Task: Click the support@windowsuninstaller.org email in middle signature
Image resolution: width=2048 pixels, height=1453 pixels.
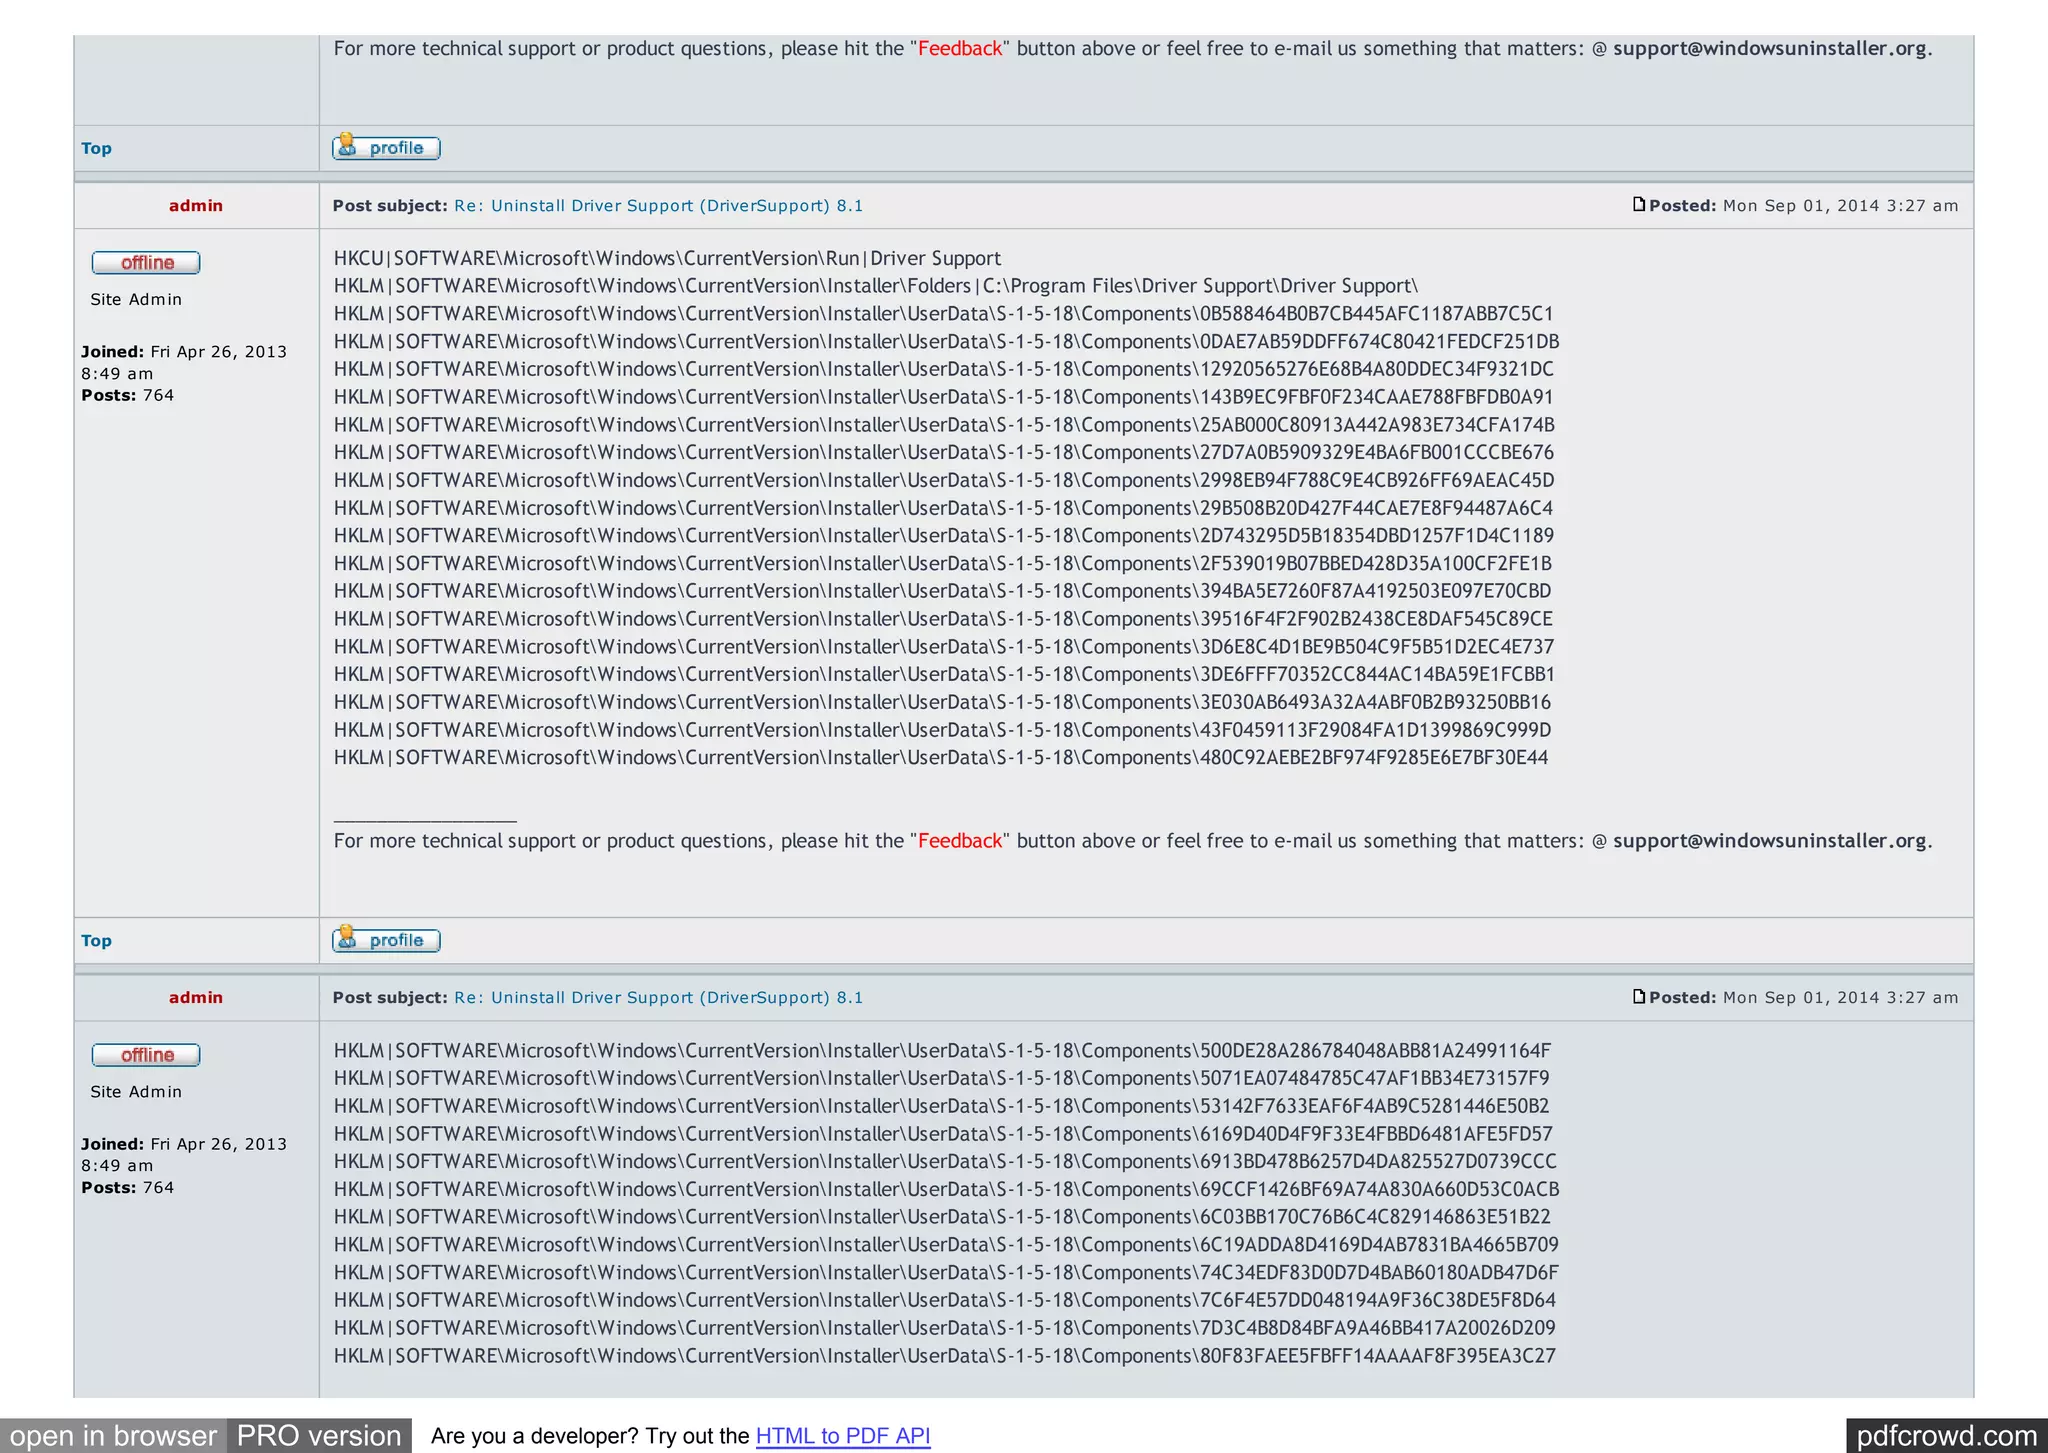Action: coord(1769,840)
